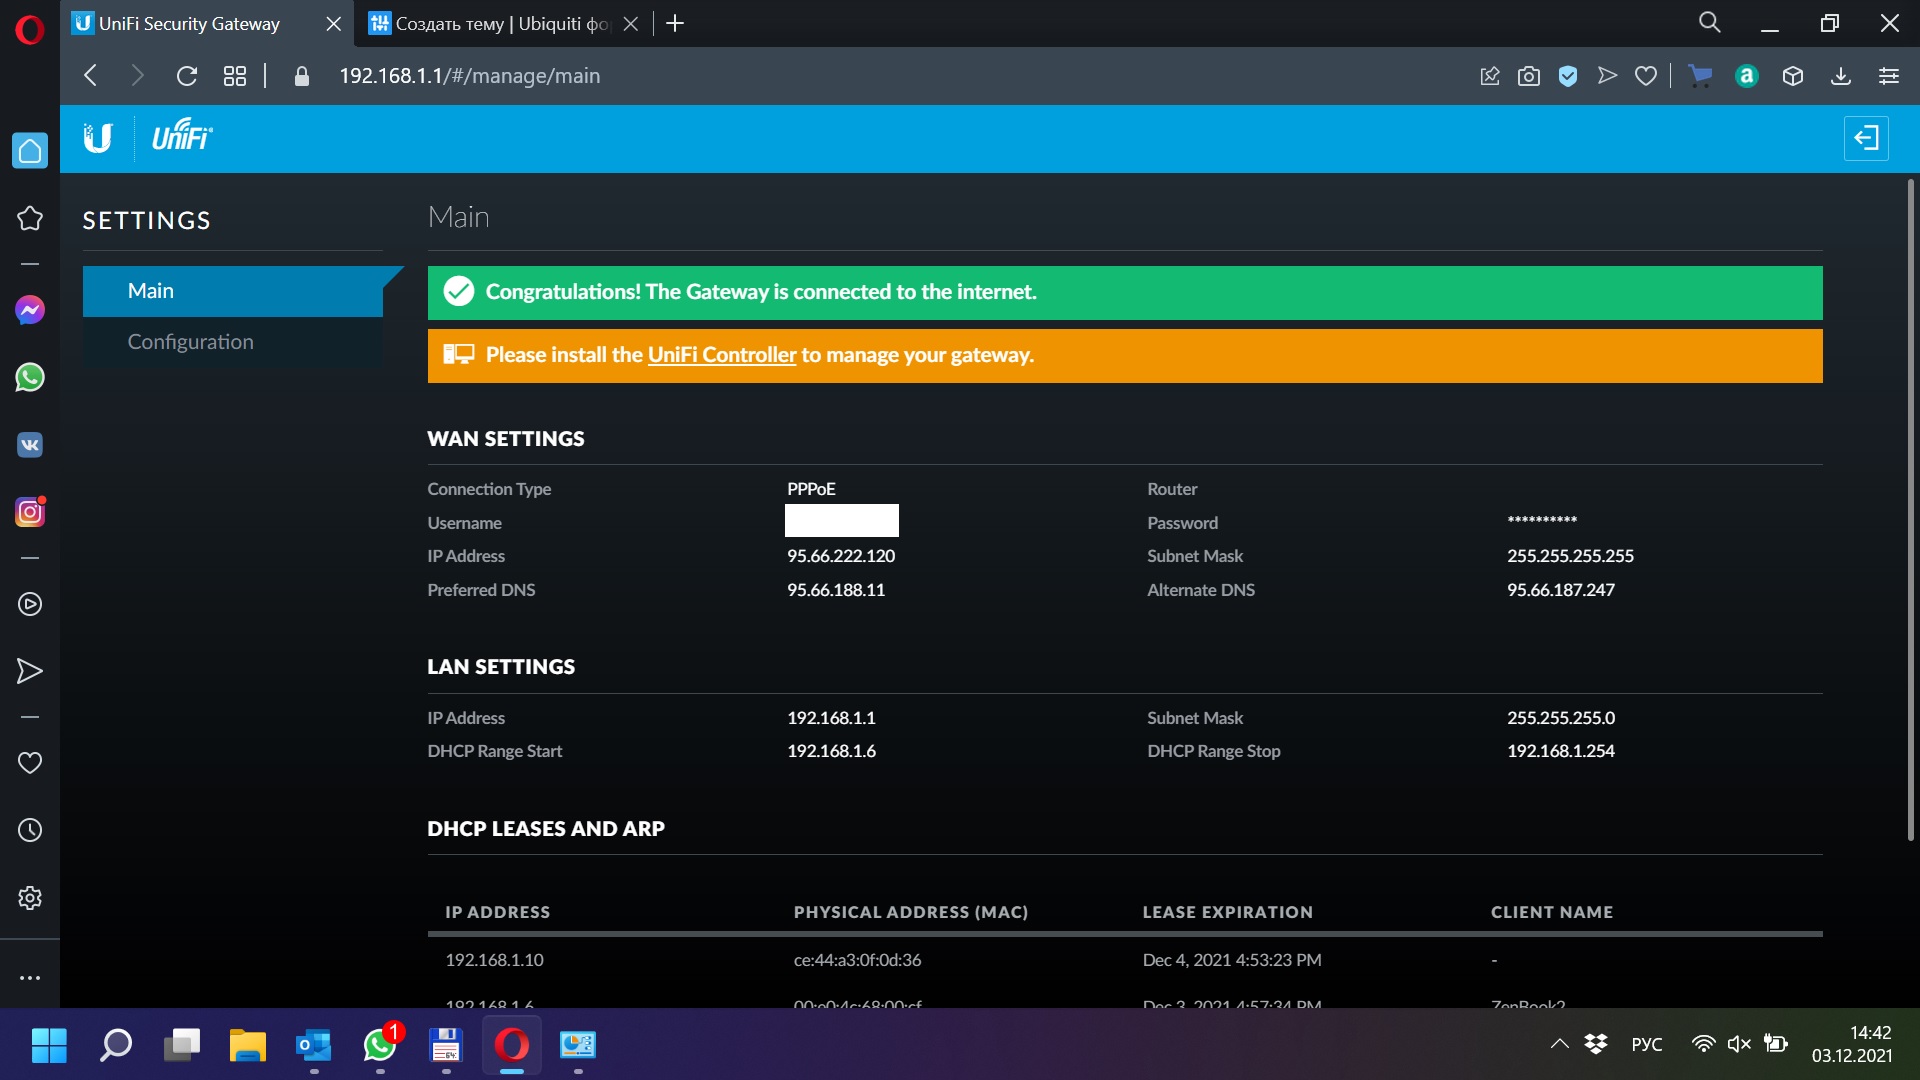Click the address bar URL
The height and width of the screenshot is (1080, 1920).
(470, 76)
